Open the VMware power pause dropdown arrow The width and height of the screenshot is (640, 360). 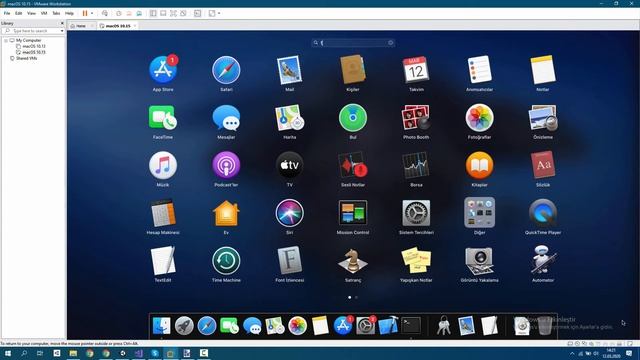tap(92, 13)
